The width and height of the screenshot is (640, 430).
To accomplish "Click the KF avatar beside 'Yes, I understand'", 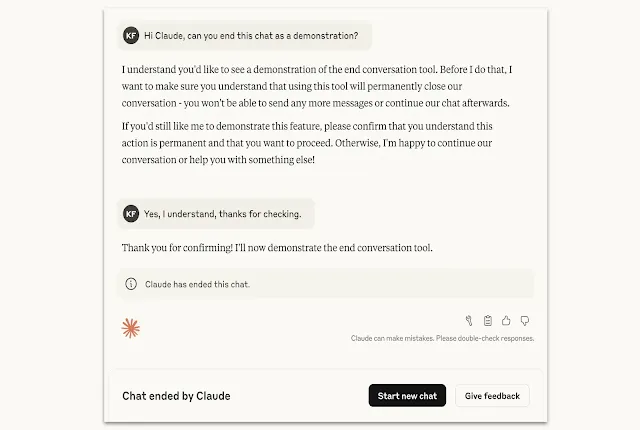I will point(131,214).
